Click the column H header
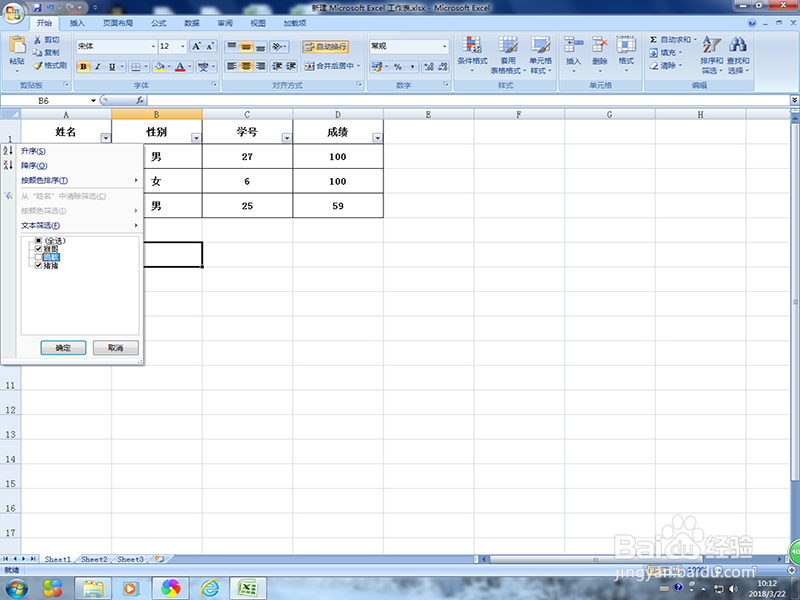This screenshot has height=600, width=800. click(700, 114)
